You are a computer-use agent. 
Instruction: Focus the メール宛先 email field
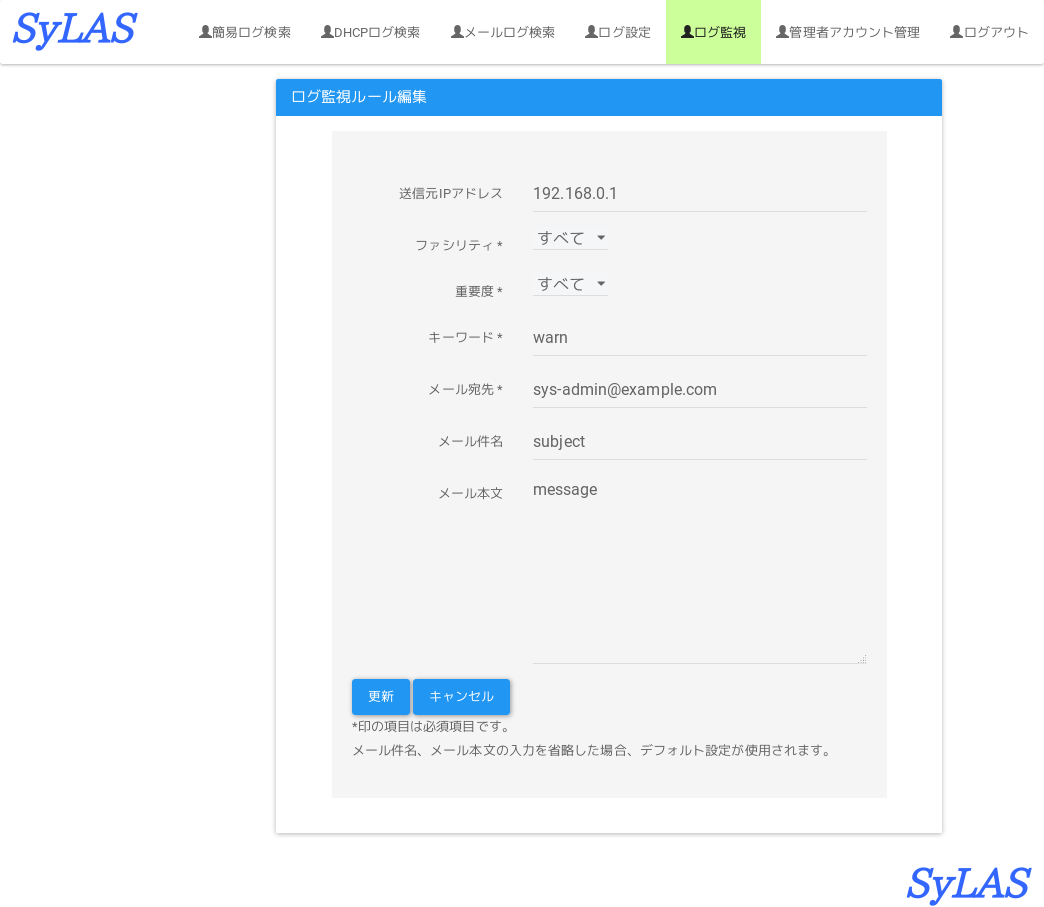click(x=699, y=390)
